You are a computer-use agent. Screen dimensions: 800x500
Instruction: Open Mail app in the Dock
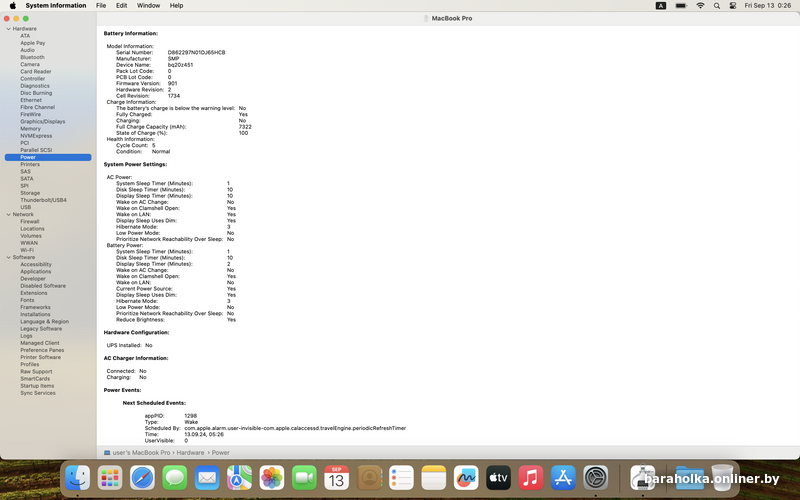coord(207,478)
